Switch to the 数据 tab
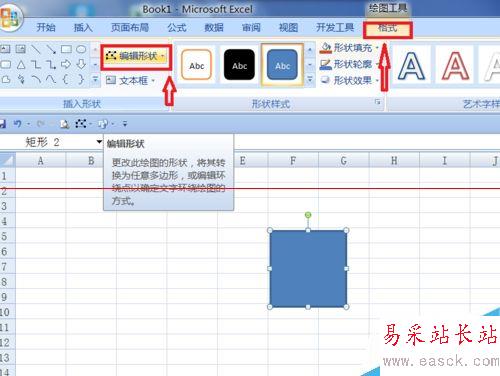The height and width of the screenshot is (376, 500). pos(214,27)
